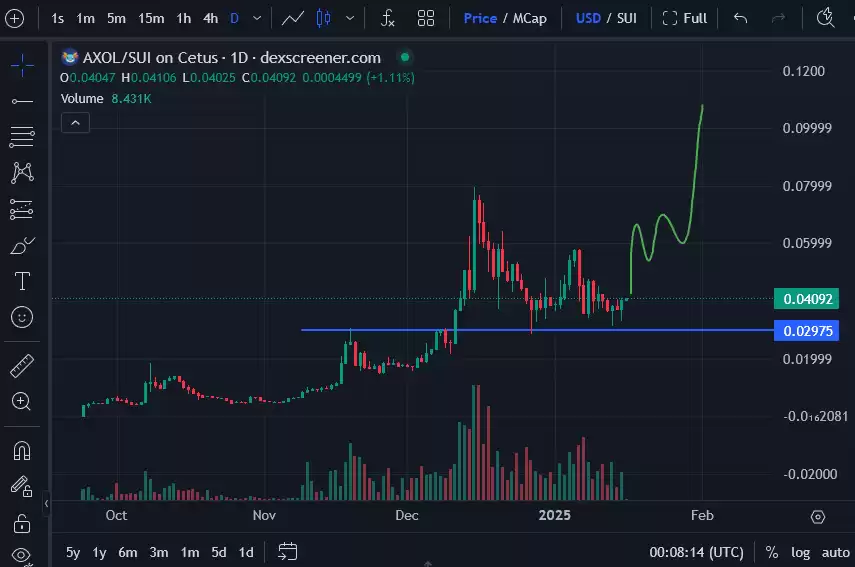Viewport: 855px width, 567px height.
Task: Click the add symbol plus icon
Action: (x=14, y=19)
